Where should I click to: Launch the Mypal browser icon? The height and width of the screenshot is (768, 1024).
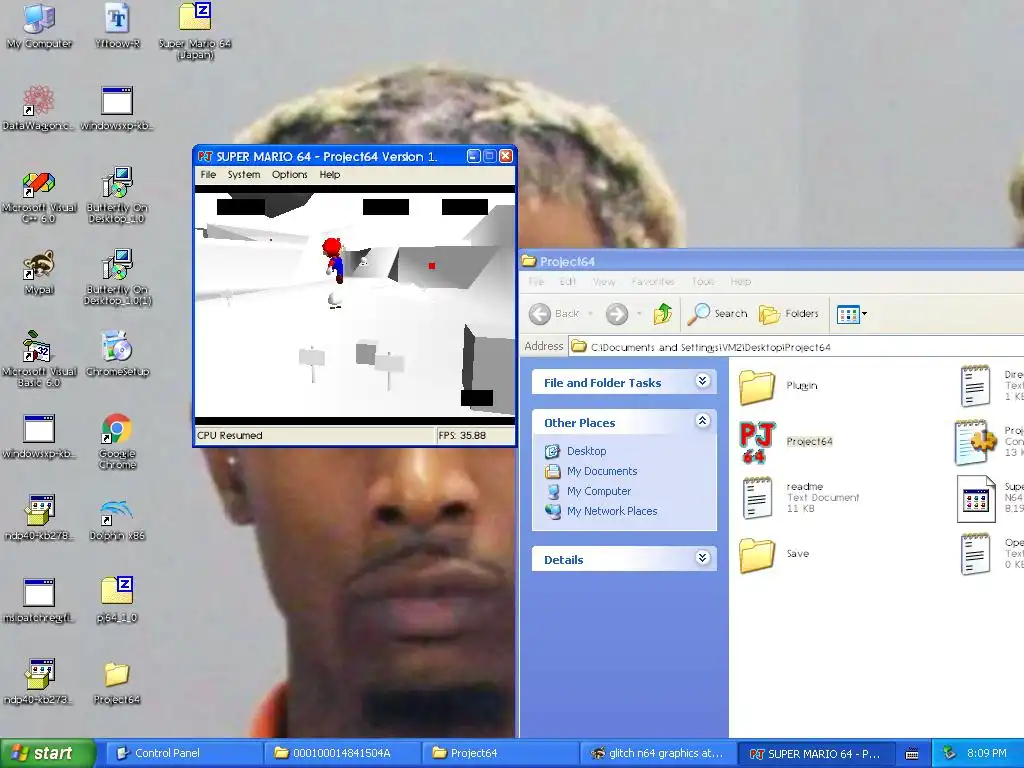coord(39,272)
